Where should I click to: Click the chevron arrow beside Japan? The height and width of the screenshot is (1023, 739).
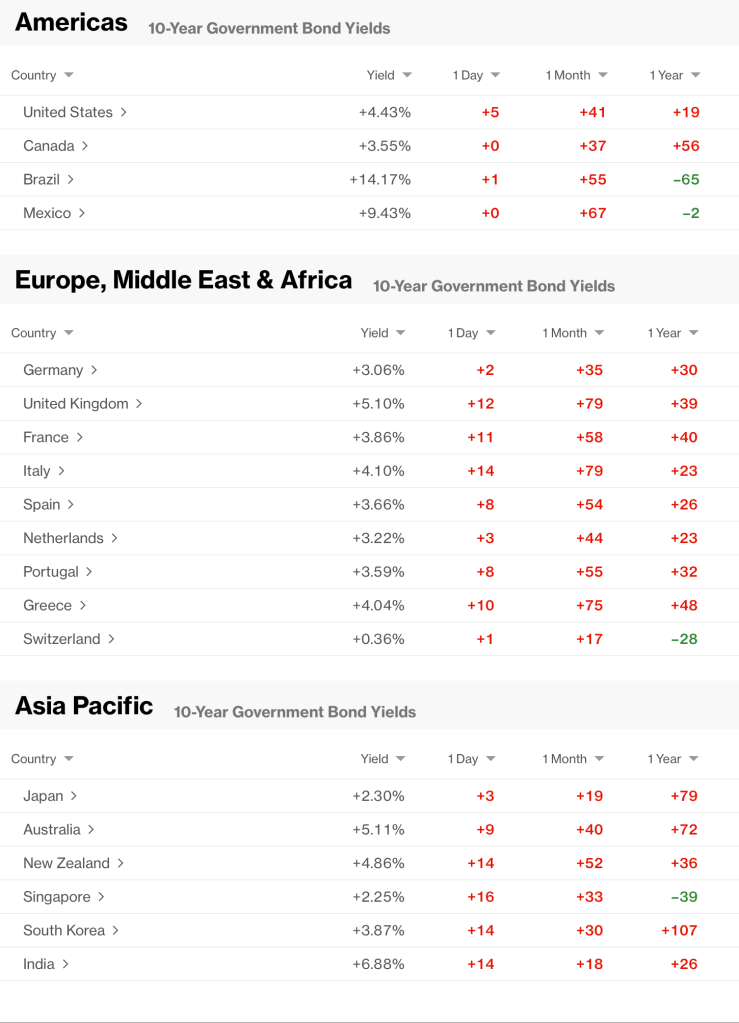(74, 796)
